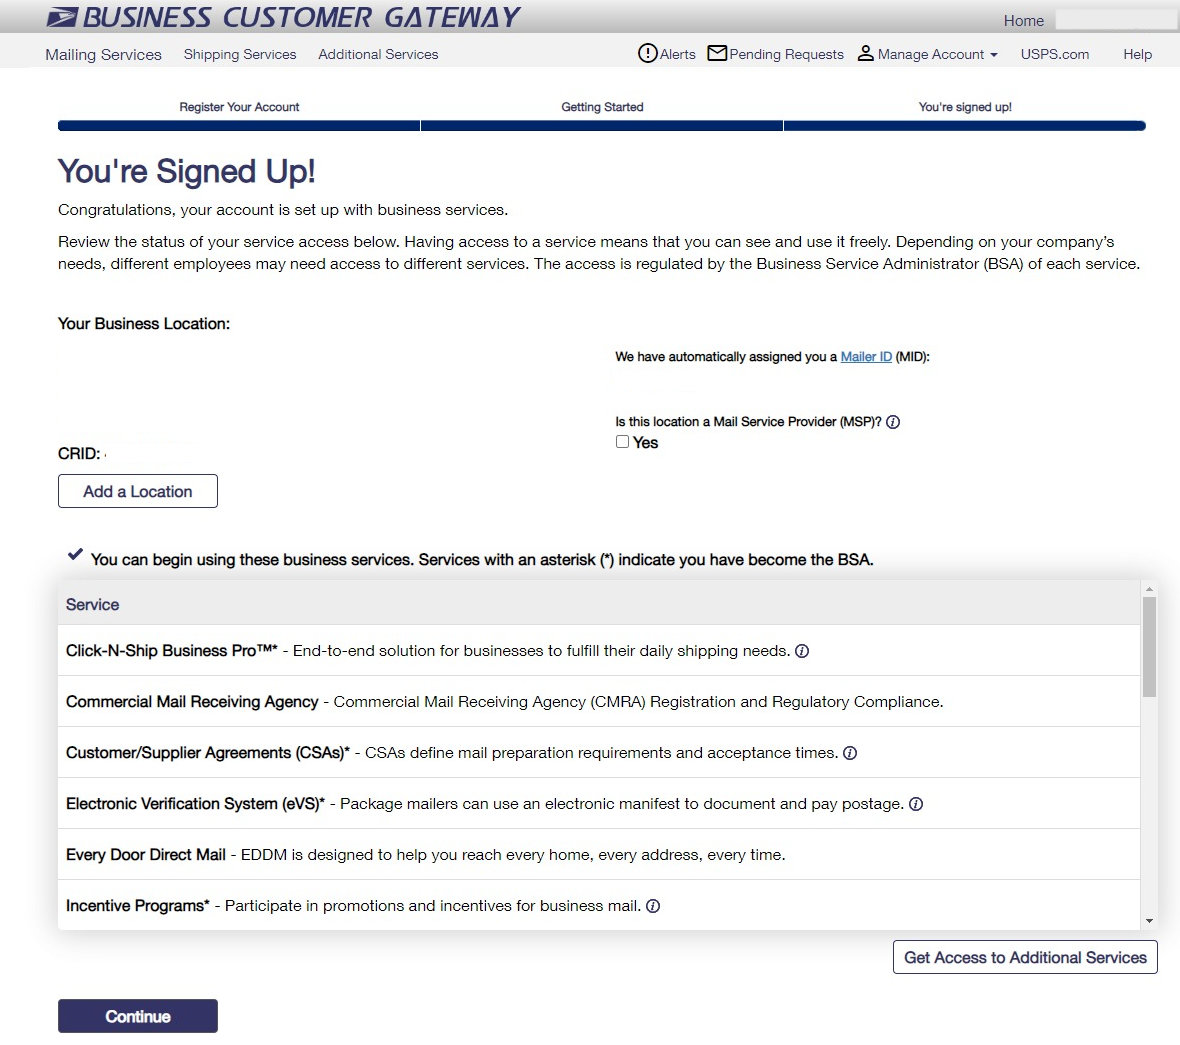Image resolution: width=1180 pixels, height=1045 pixels.
Task: Check the Yes checkbox for Mail Service Provider
Action: (622, 442)
